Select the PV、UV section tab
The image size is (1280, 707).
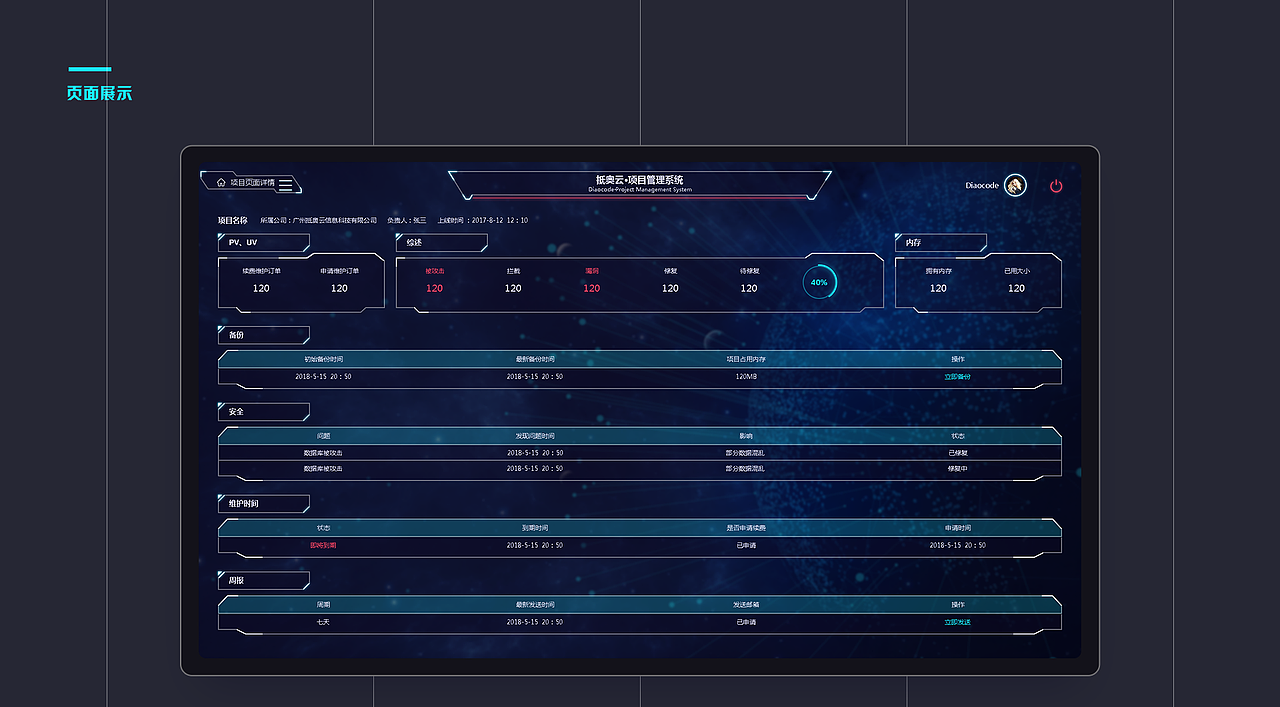tap(263, 242)
